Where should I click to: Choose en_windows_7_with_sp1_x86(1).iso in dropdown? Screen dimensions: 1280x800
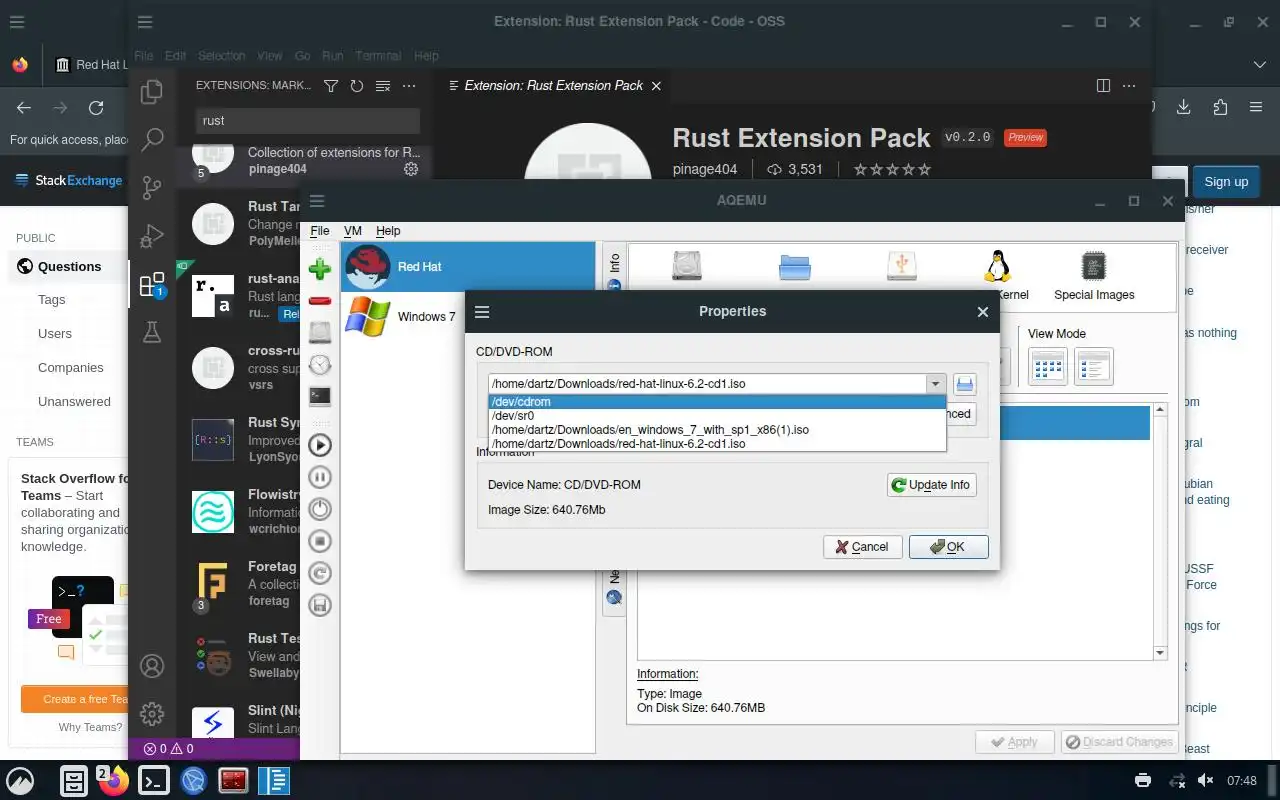click(x=716, y=430)
